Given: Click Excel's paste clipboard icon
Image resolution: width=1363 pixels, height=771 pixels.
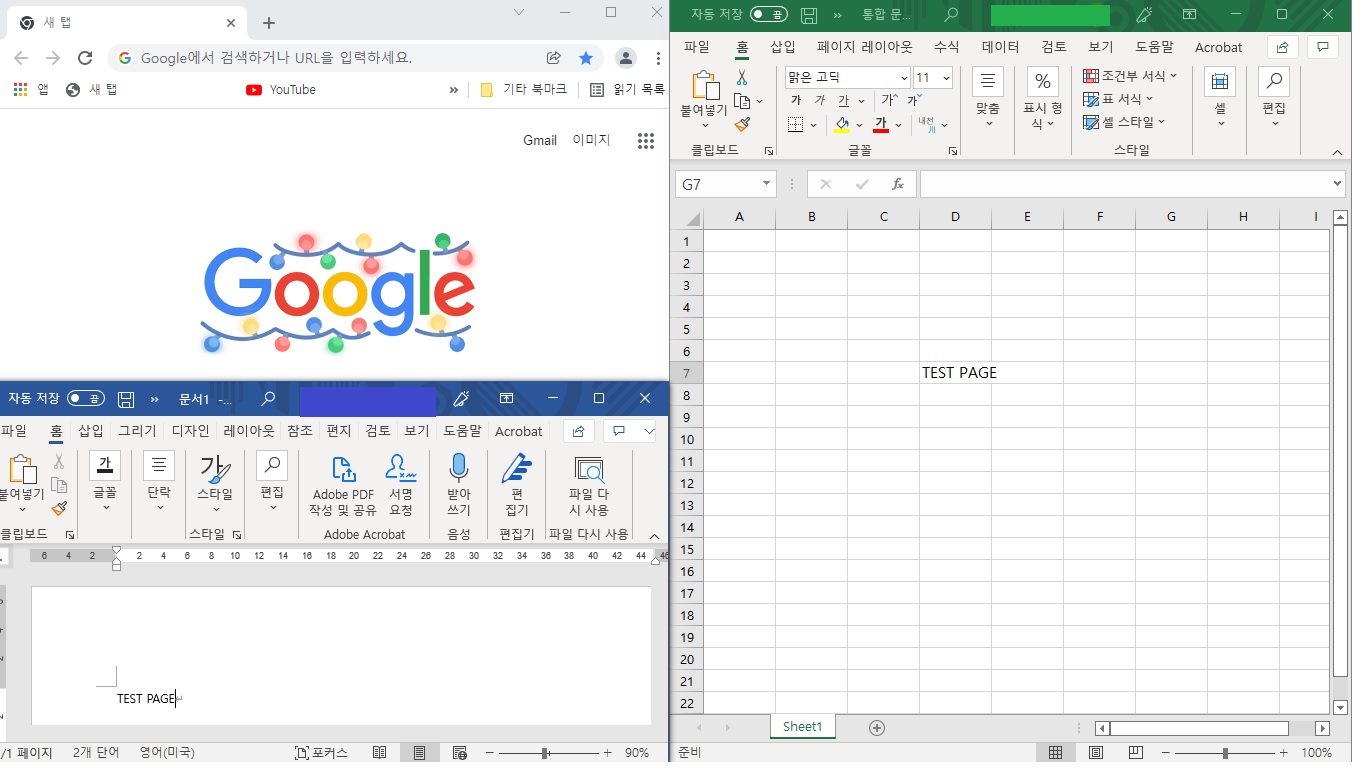Looking at the screenshot, I should pos(706,87).
